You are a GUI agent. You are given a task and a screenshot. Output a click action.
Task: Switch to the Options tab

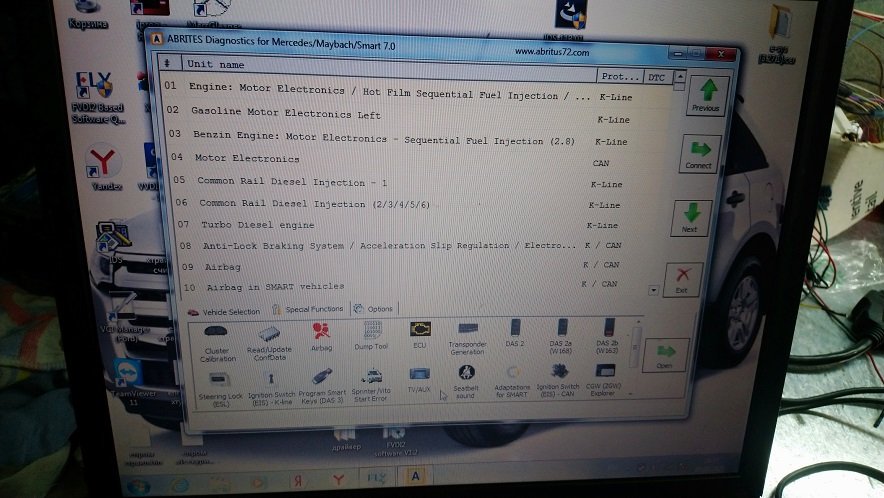point(373,309)
